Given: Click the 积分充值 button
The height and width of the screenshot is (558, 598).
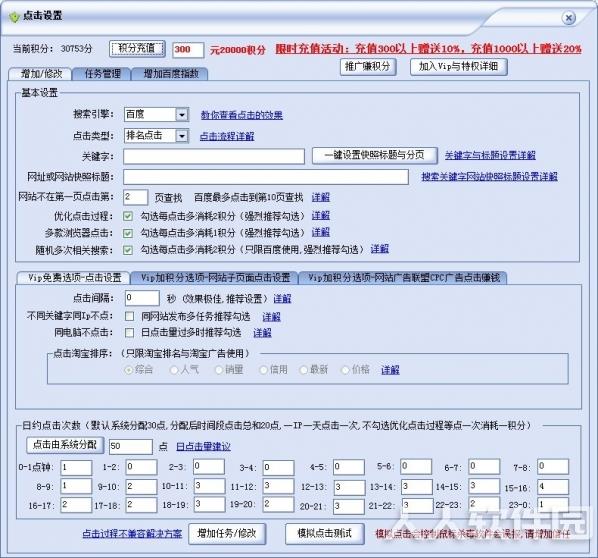Looking at the screenshot, I should click(137, 49).
